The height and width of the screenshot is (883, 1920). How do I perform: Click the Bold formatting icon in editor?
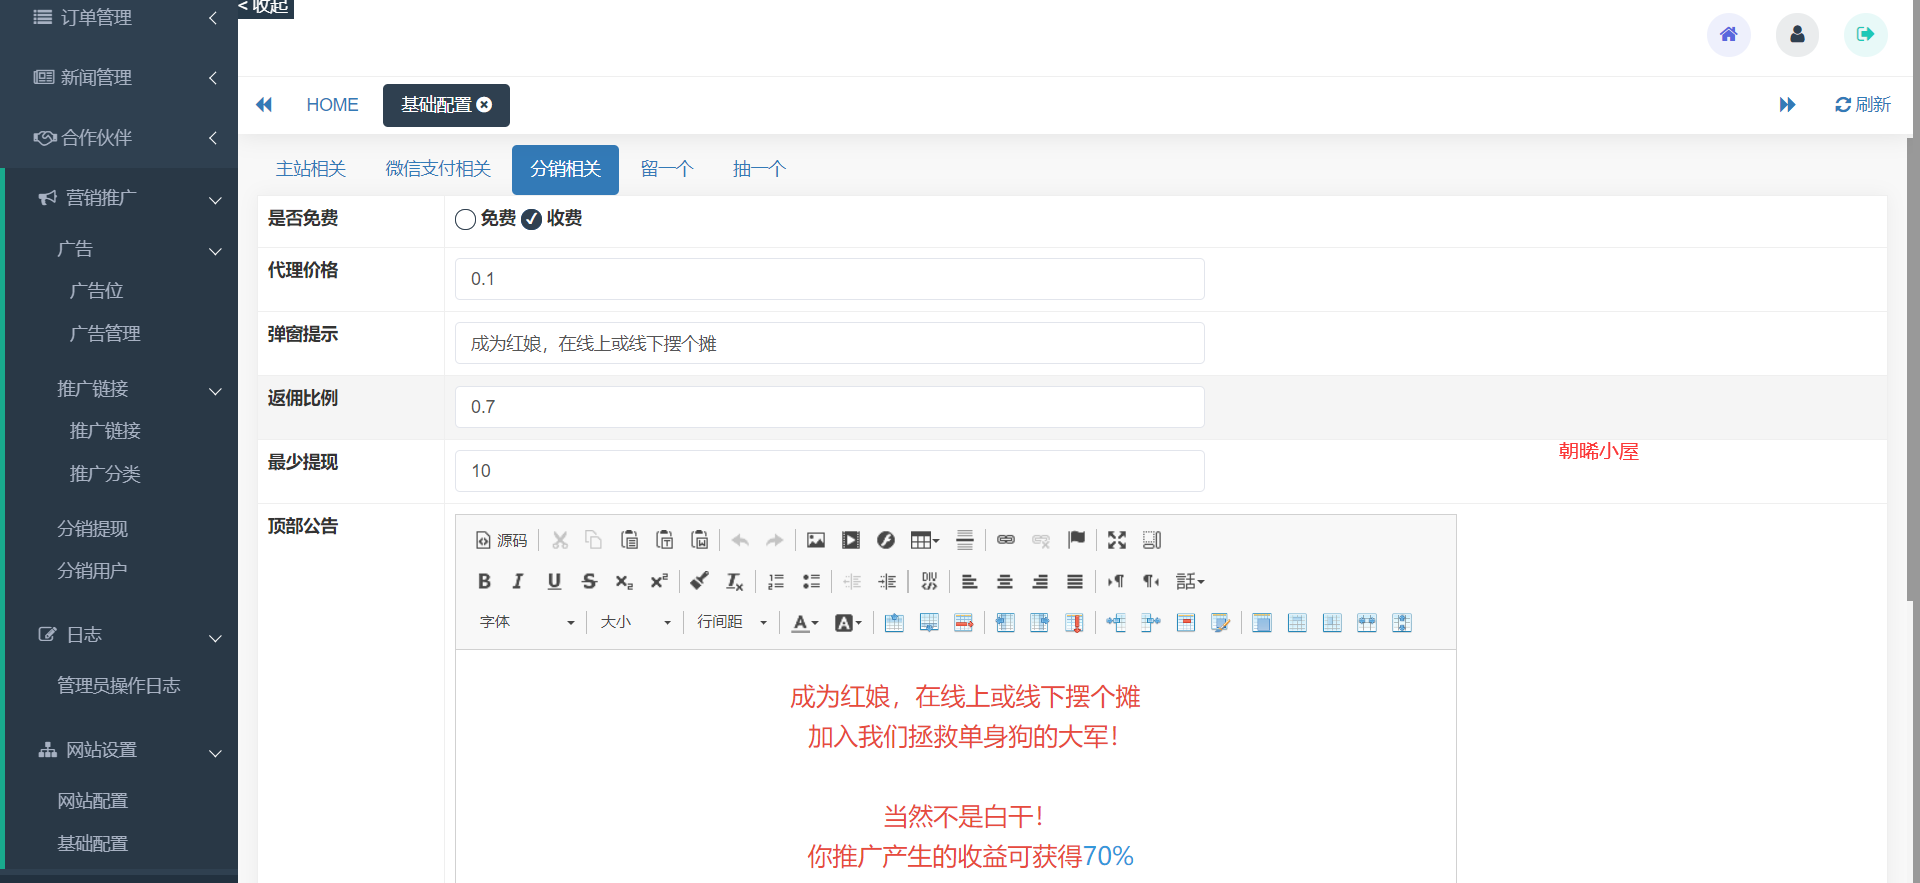pyautogui.click(x=484, y=581)
